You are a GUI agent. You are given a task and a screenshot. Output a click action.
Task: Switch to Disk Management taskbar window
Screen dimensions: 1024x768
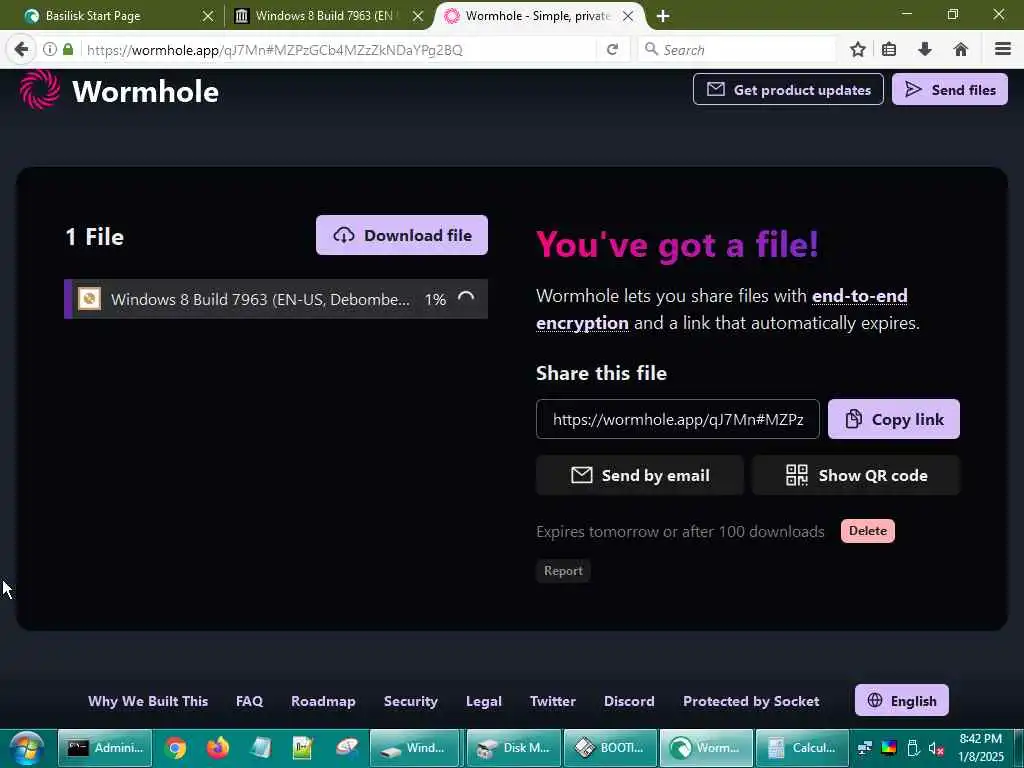point(513,748)
